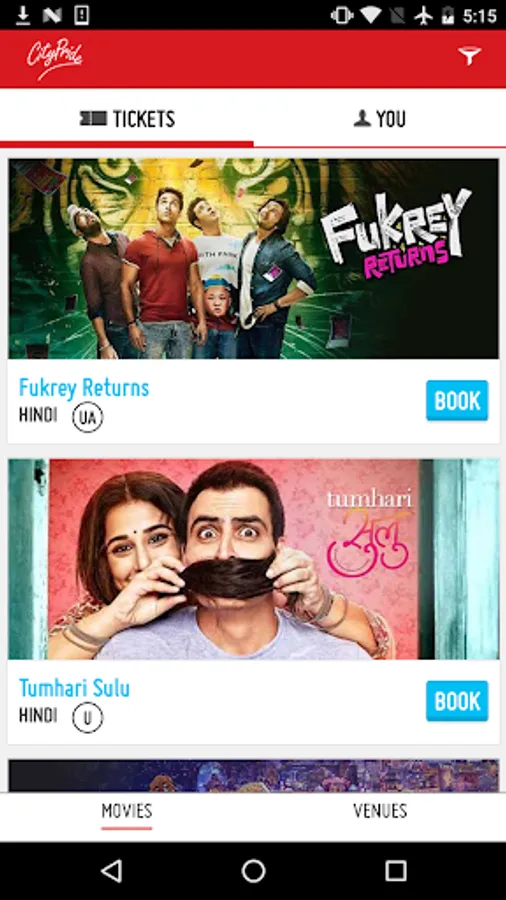Tap the U rating badge
This screenshot has height=900, width=506.
pyautogui.click(x=88, y=717)
